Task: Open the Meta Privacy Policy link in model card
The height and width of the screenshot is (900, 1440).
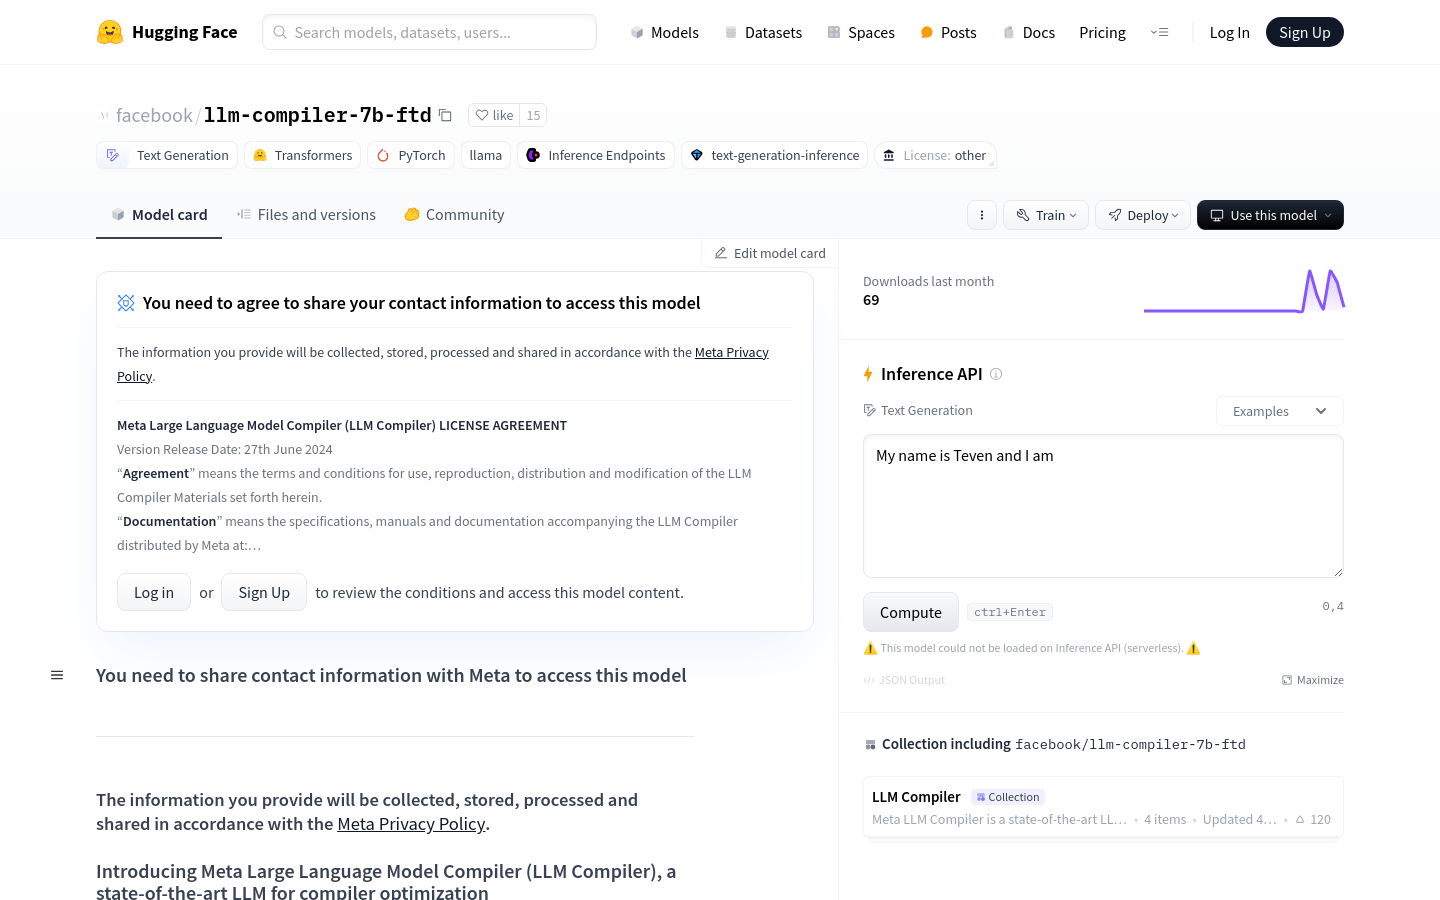Action: pyautogui.click(x=411, y=824)
